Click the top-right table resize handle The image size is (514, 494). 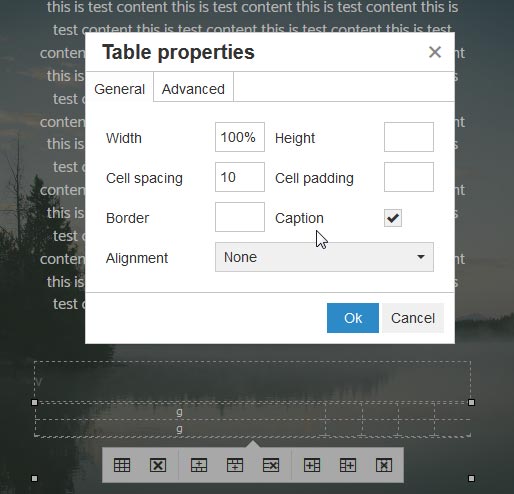coord(471,403)
